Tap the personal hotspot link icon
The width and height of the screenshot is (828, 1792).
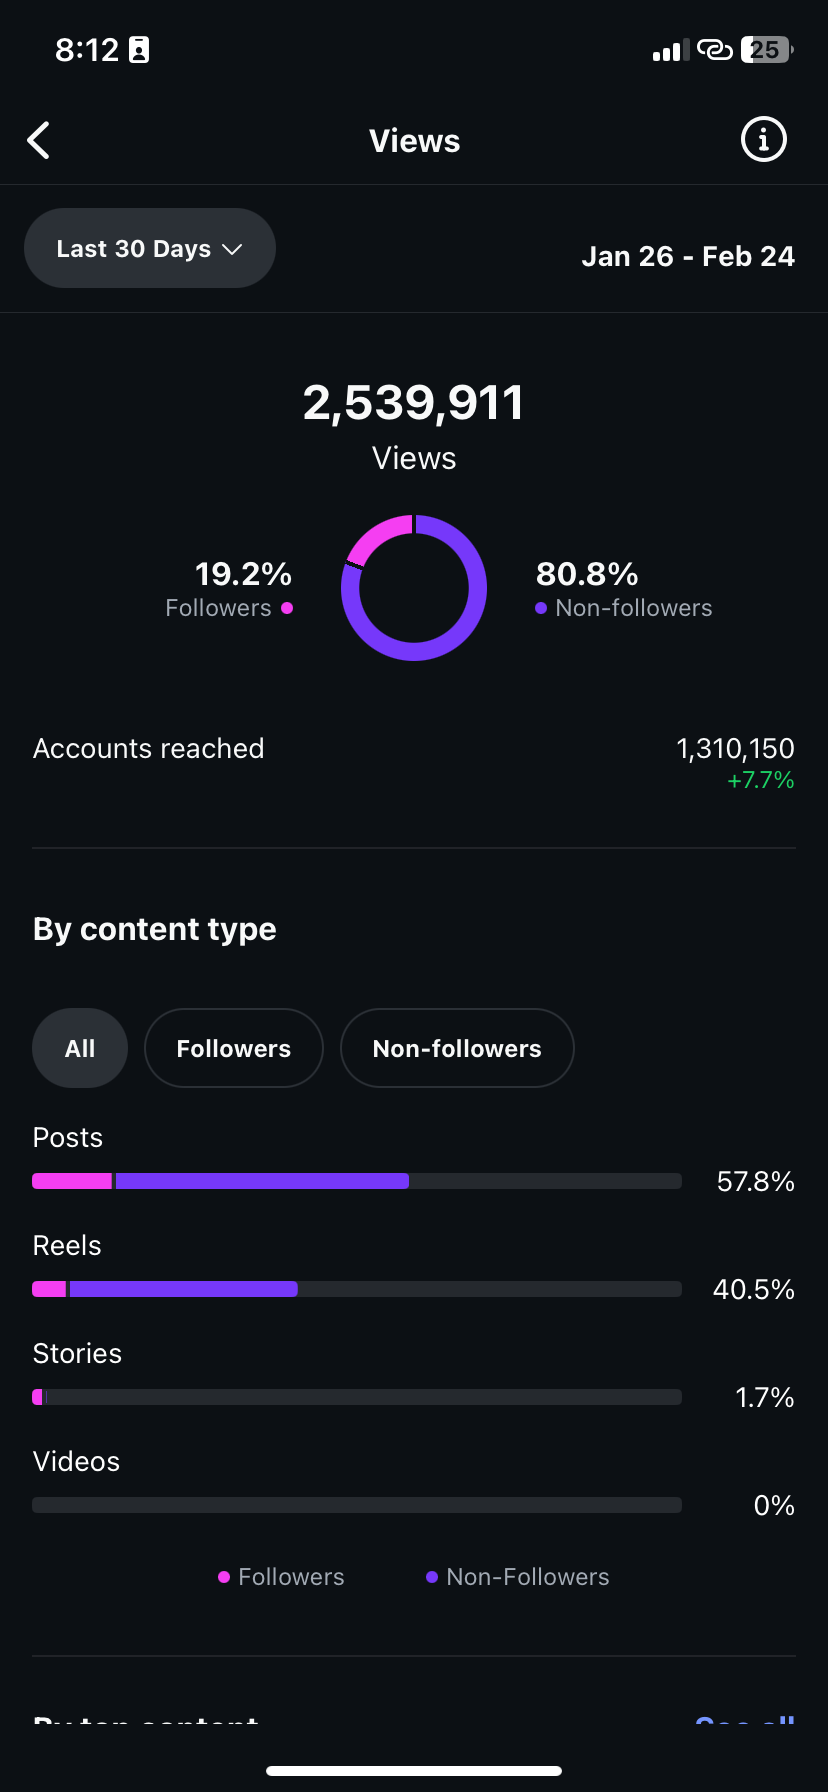click(x=715, y=50)
